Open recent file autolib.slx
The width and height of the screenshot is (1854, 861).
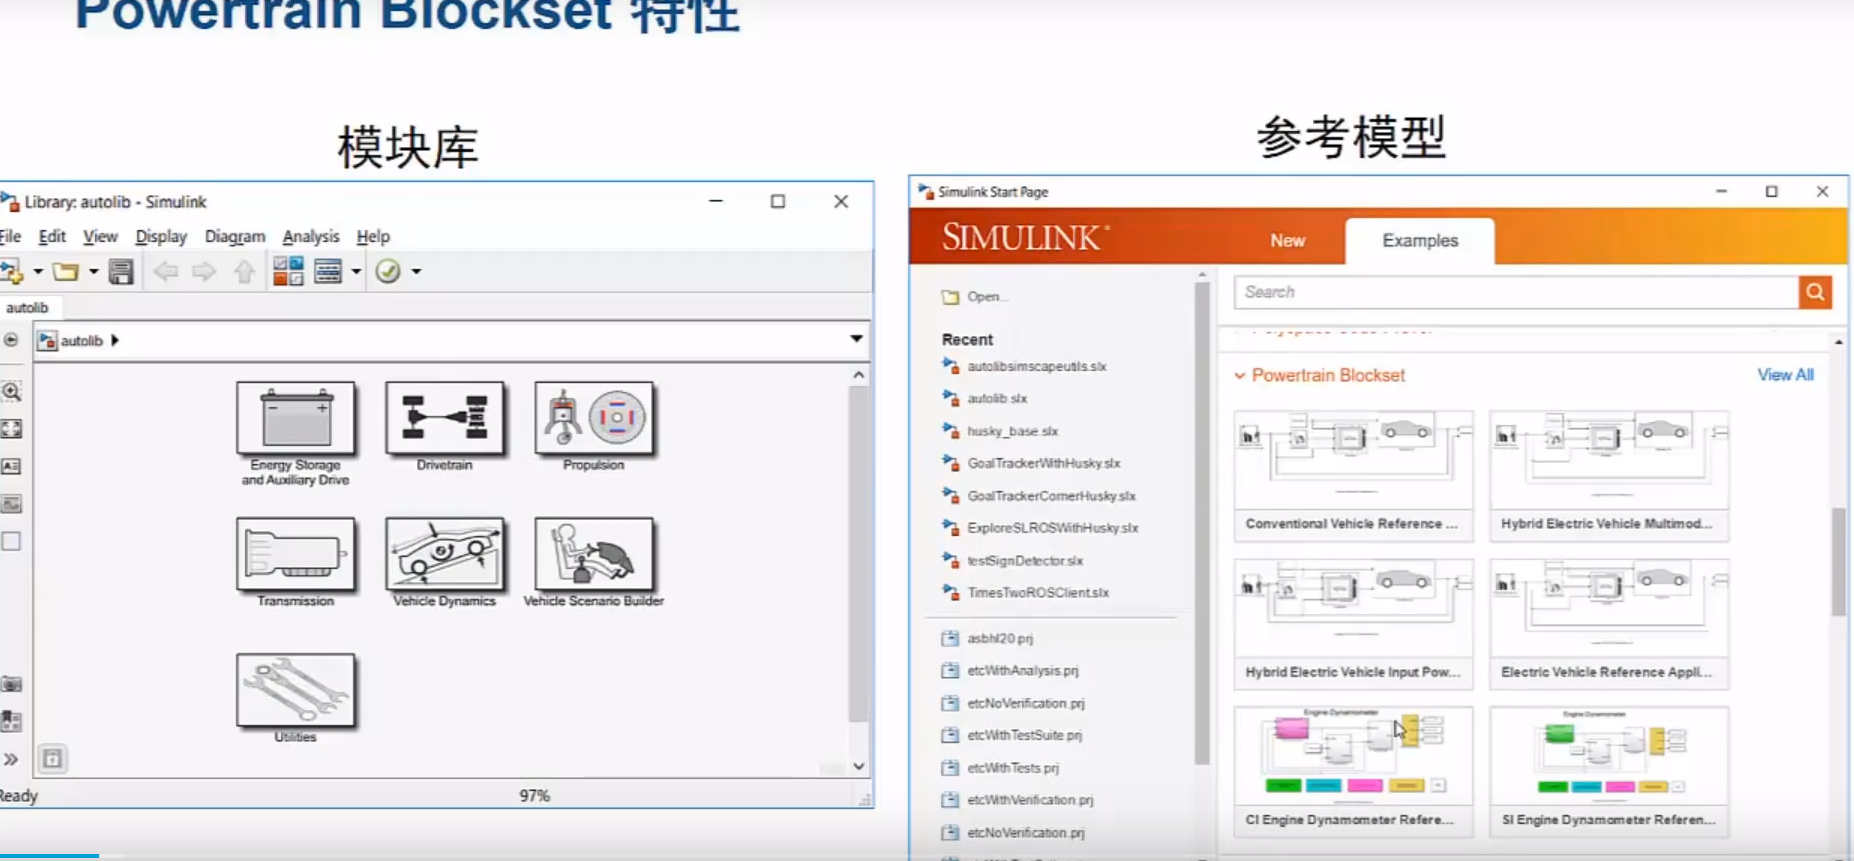tap(997, 398)
